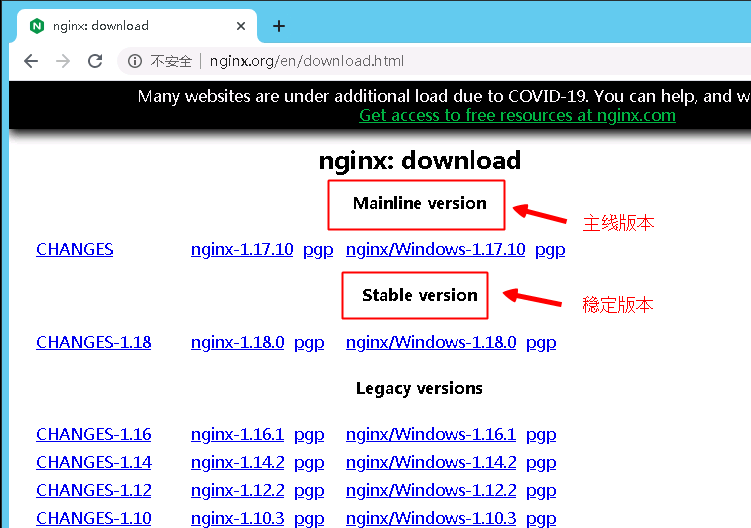Open the mainline CHANGES link

pos(75,249)
